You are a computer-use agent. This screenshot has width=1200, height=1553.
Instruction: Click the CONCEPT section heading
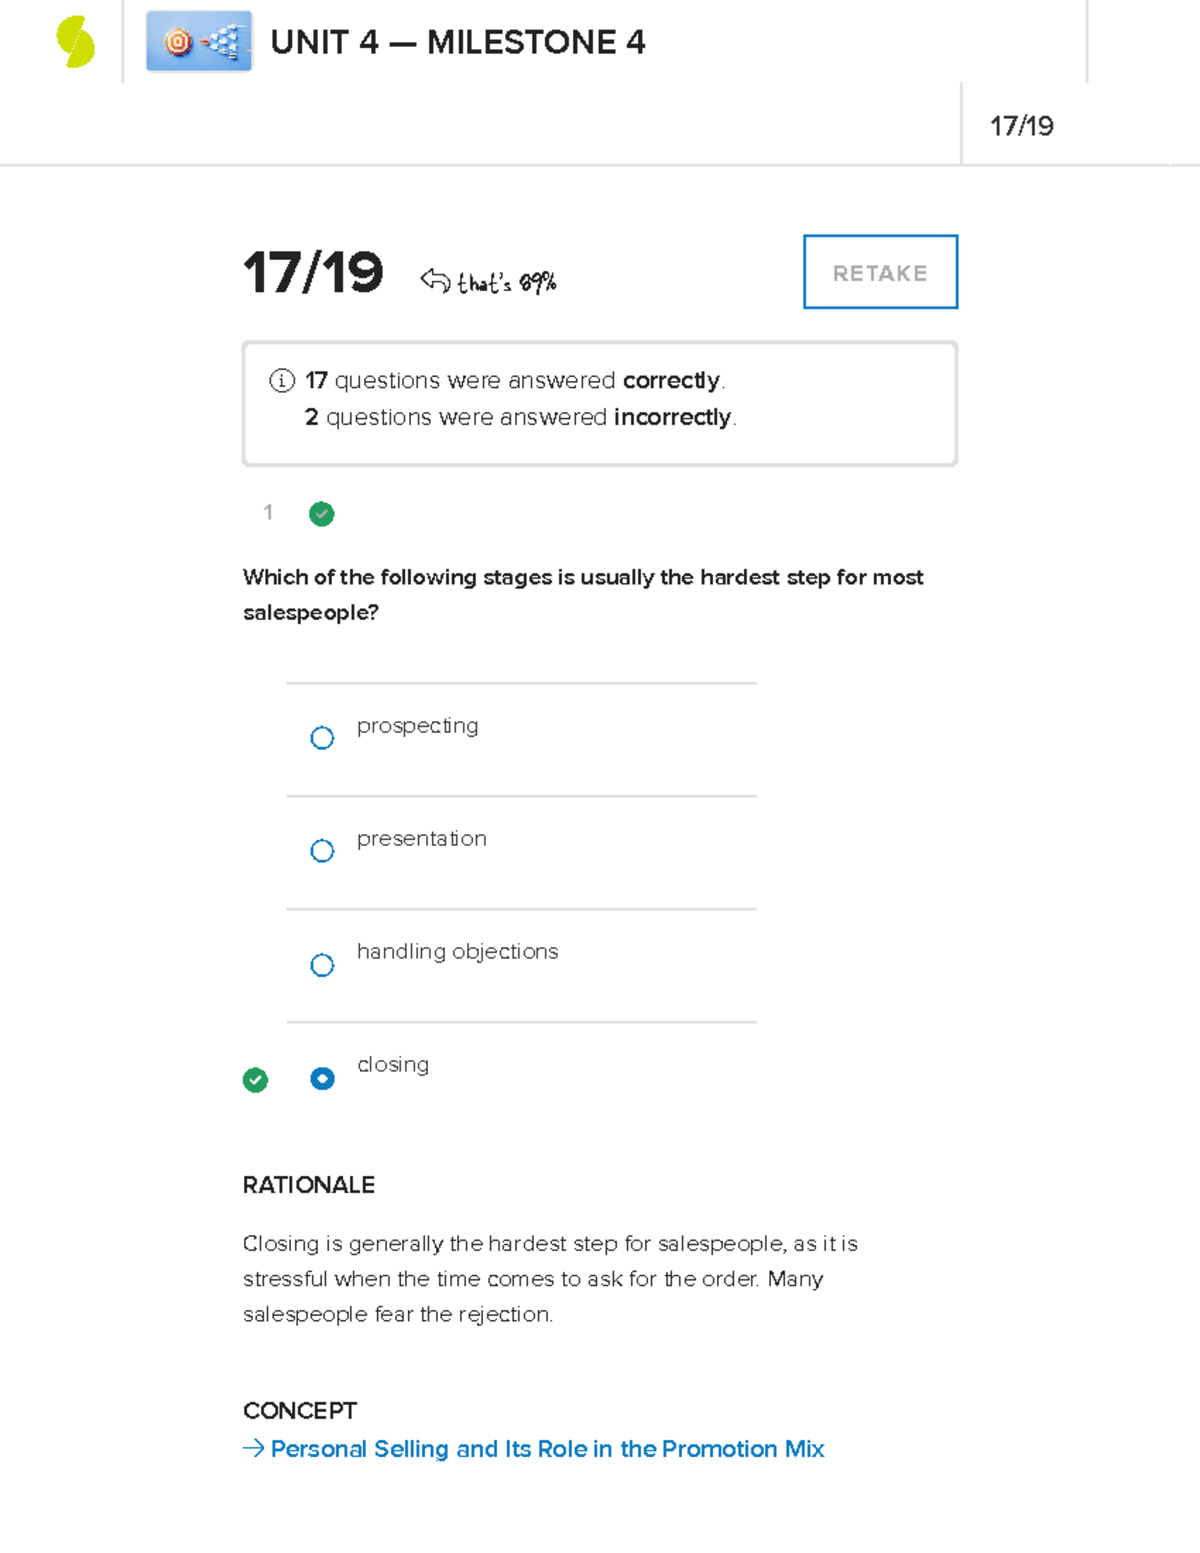[299, 1411]
